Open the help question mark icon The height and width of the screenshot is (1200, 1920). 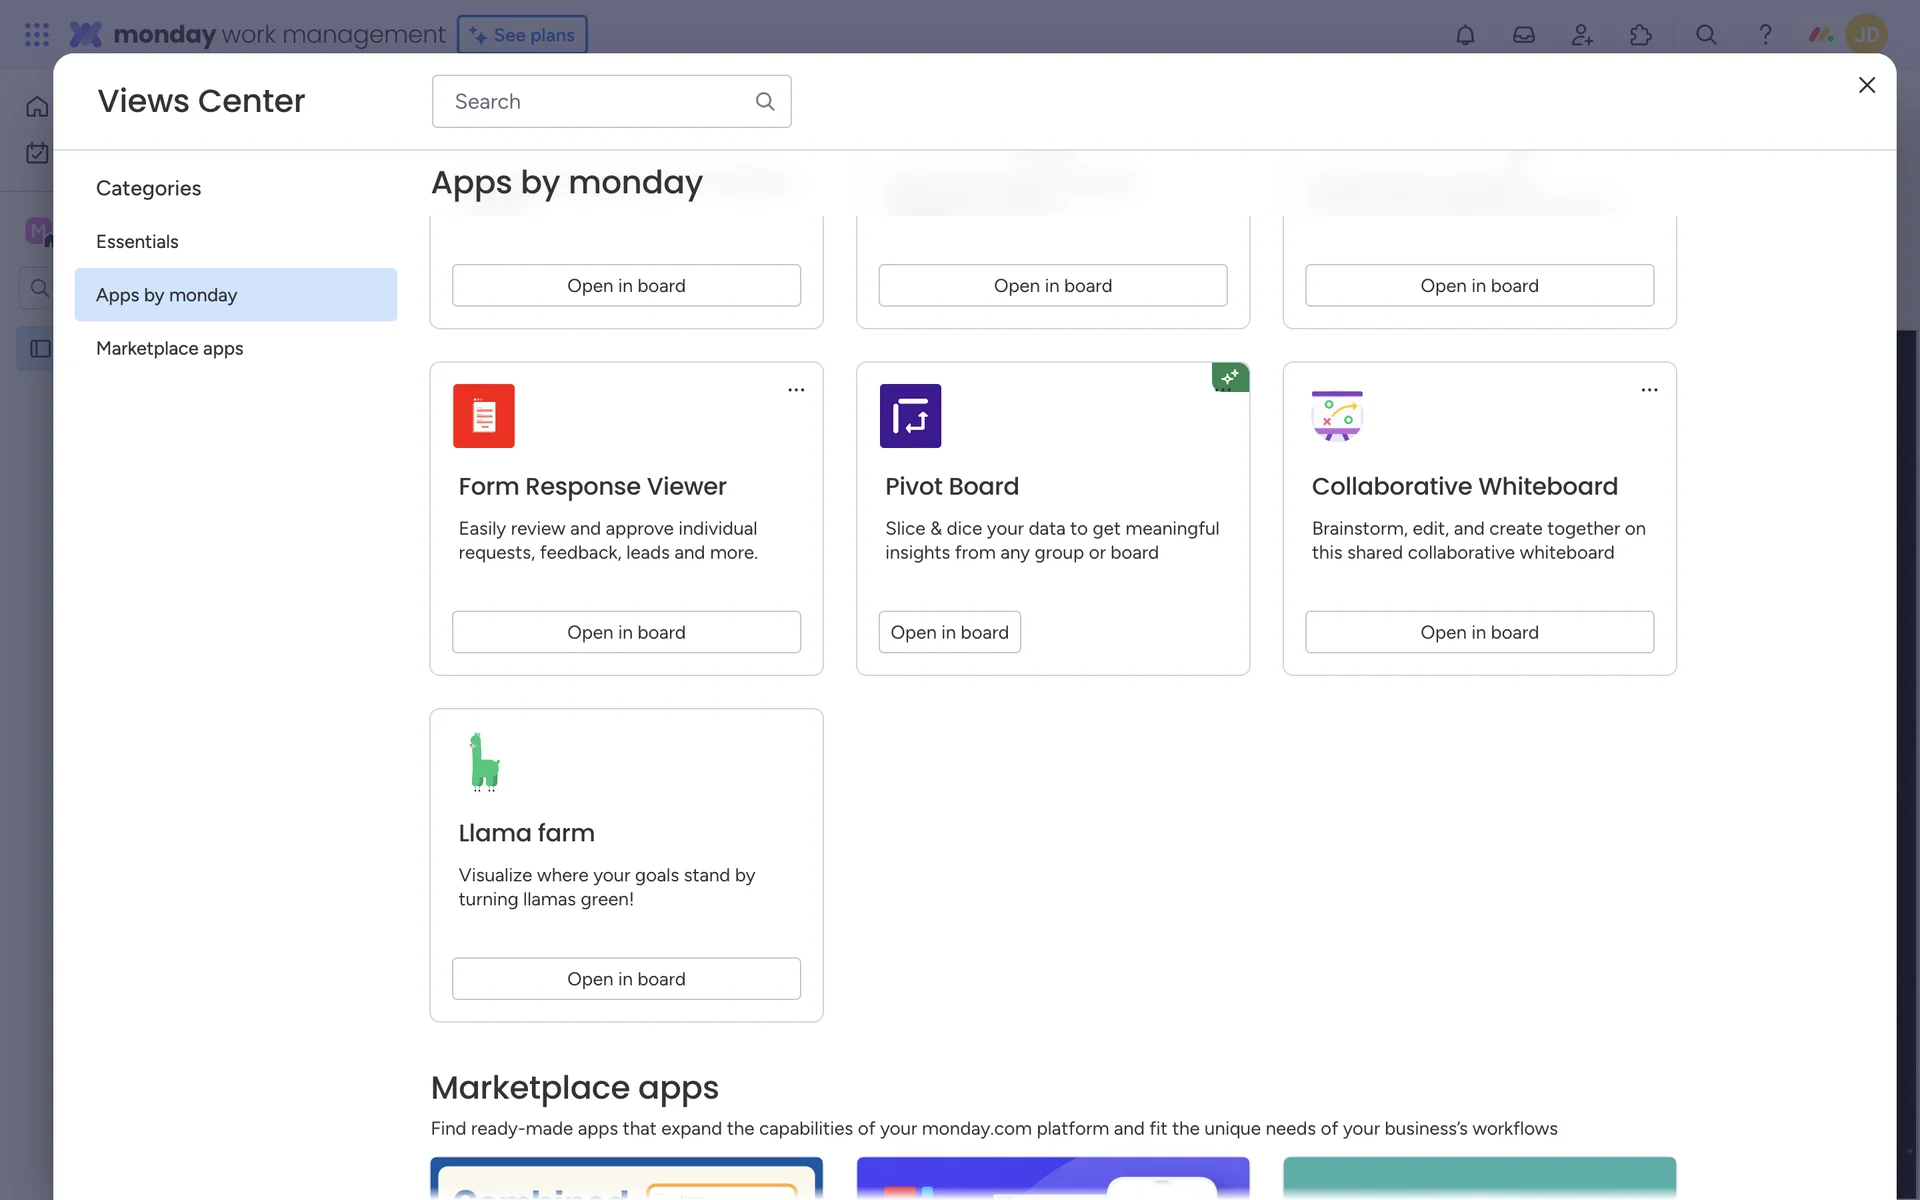click(1765, 35)
